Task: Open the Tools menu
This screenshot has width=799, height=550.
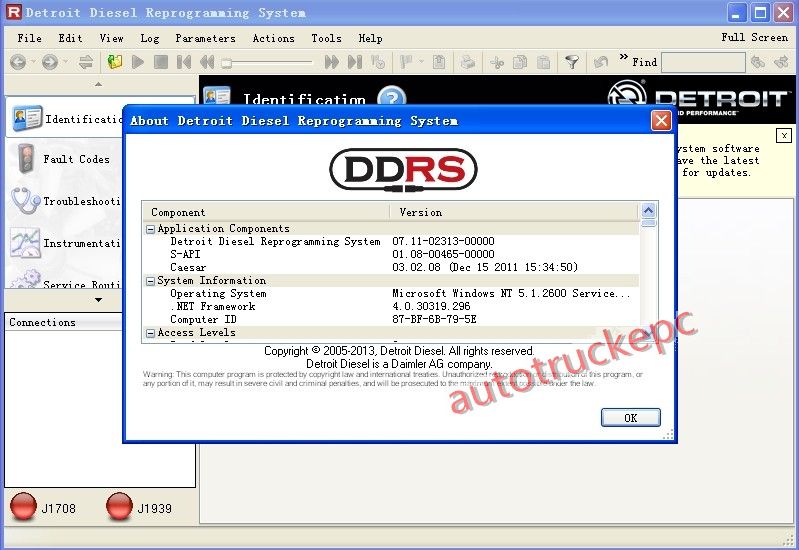Action: [327, 38]
